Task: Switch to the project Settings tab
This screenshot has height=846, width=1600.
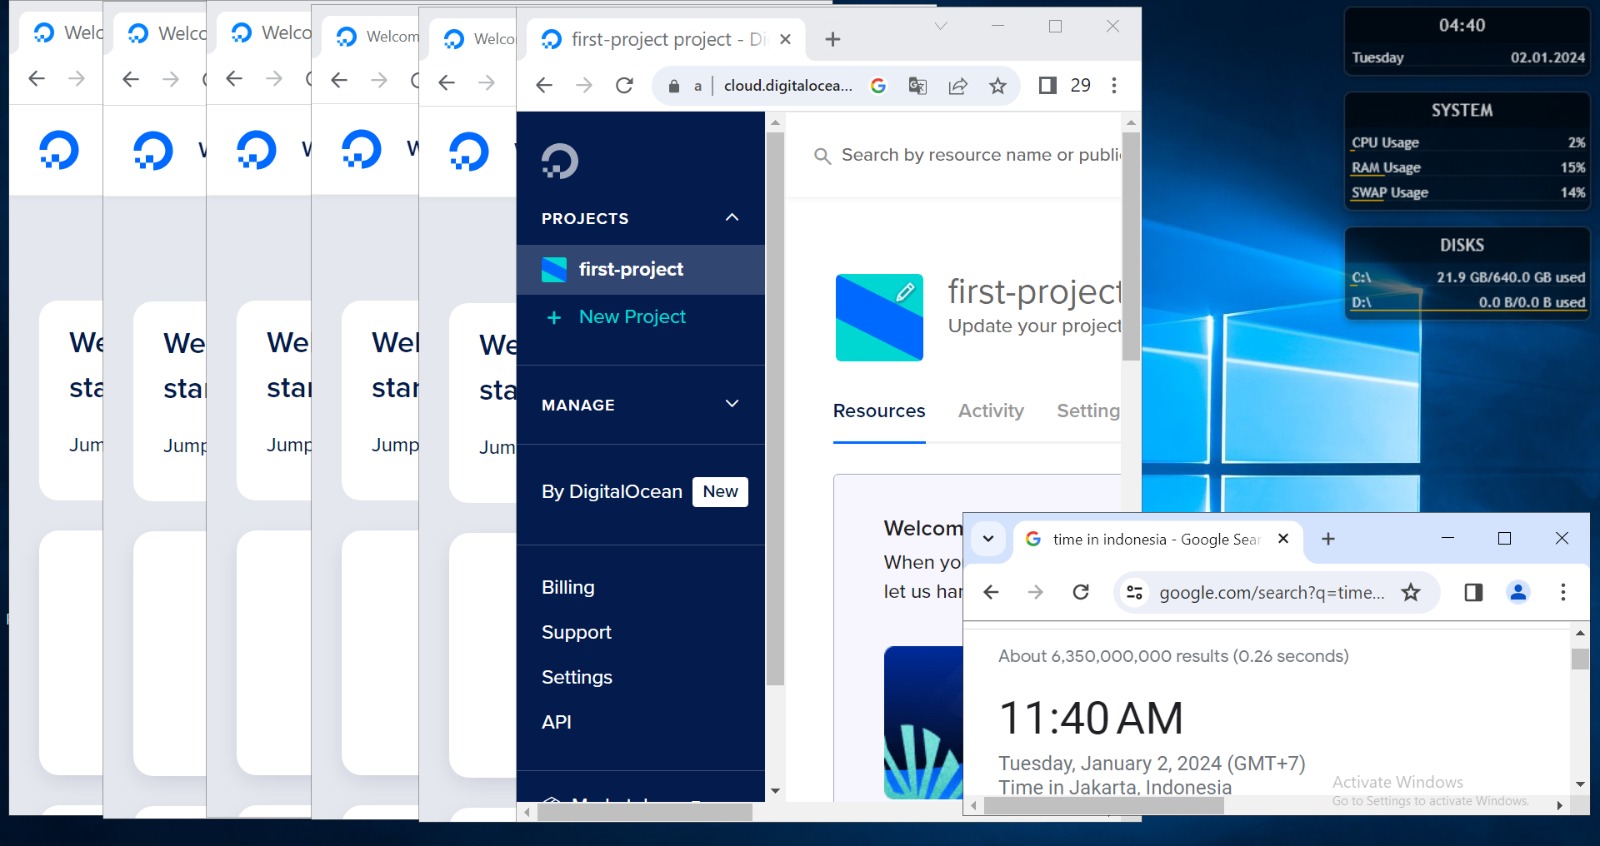Action: (1088, 411)
